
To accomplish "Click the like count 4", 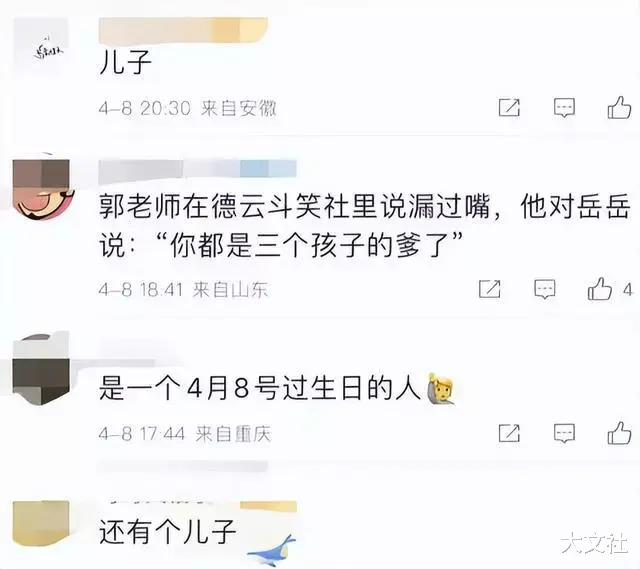I will (x=628, y=290).
